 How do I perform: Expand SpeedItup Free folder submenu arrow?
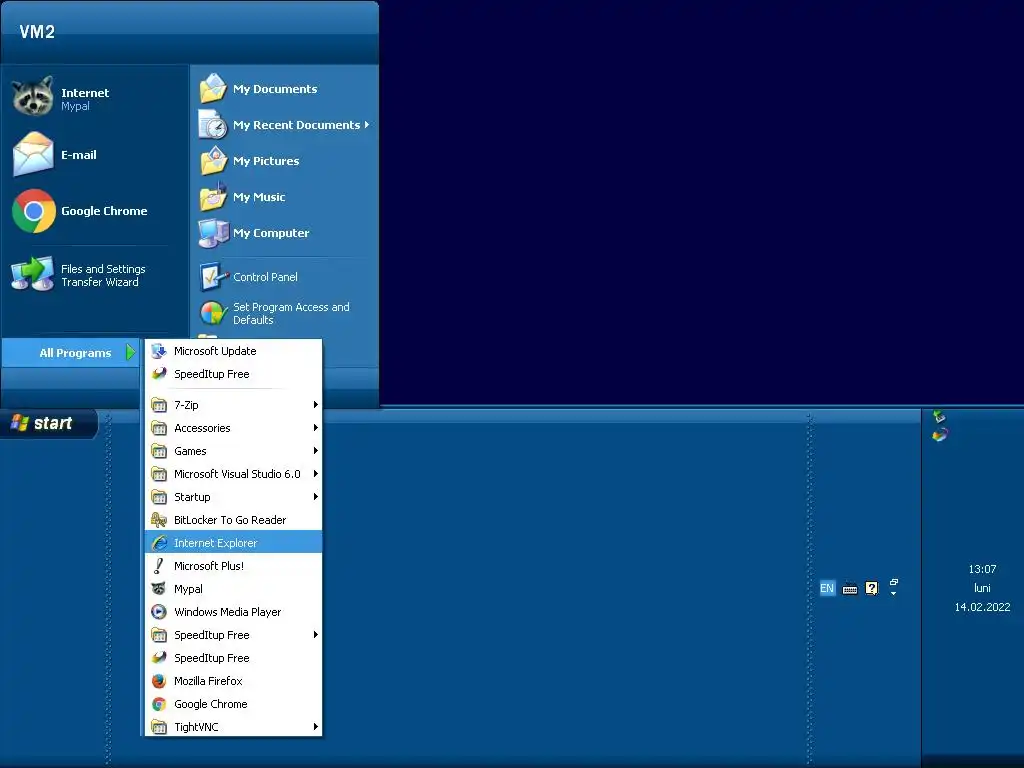(x=315, y=635)
